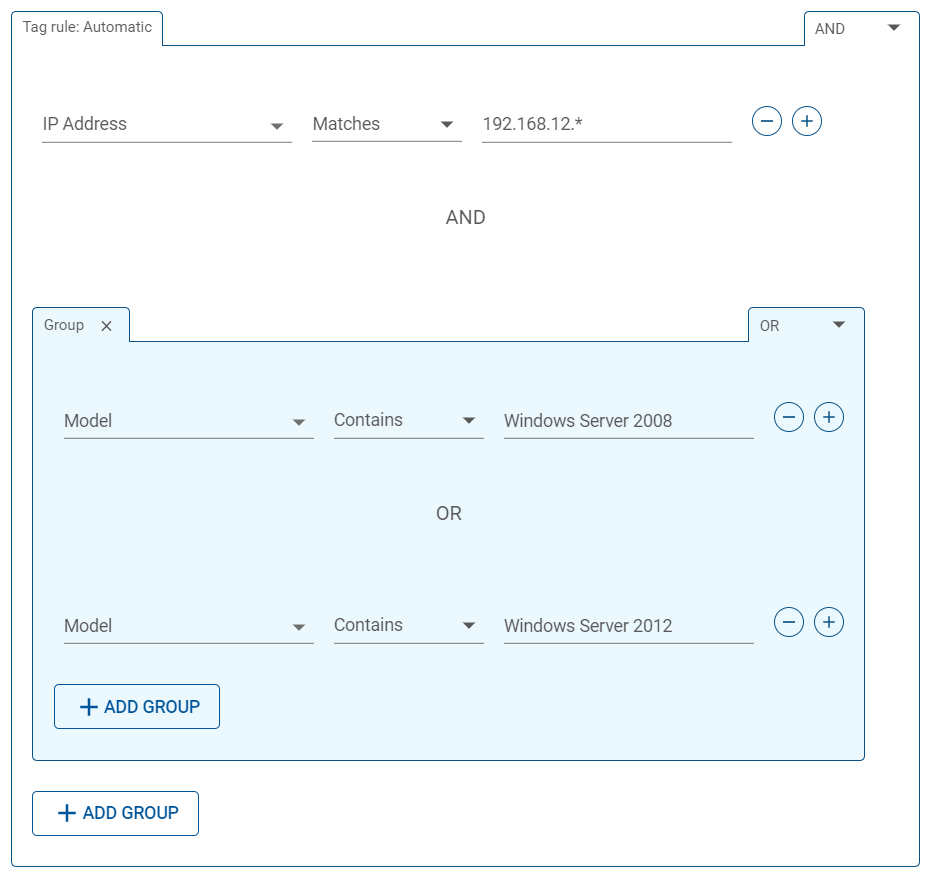Viewport: 933px width, 881px height.
Task: Remove the Windows Server 2012 condition
Action: (x=788, y=622)
